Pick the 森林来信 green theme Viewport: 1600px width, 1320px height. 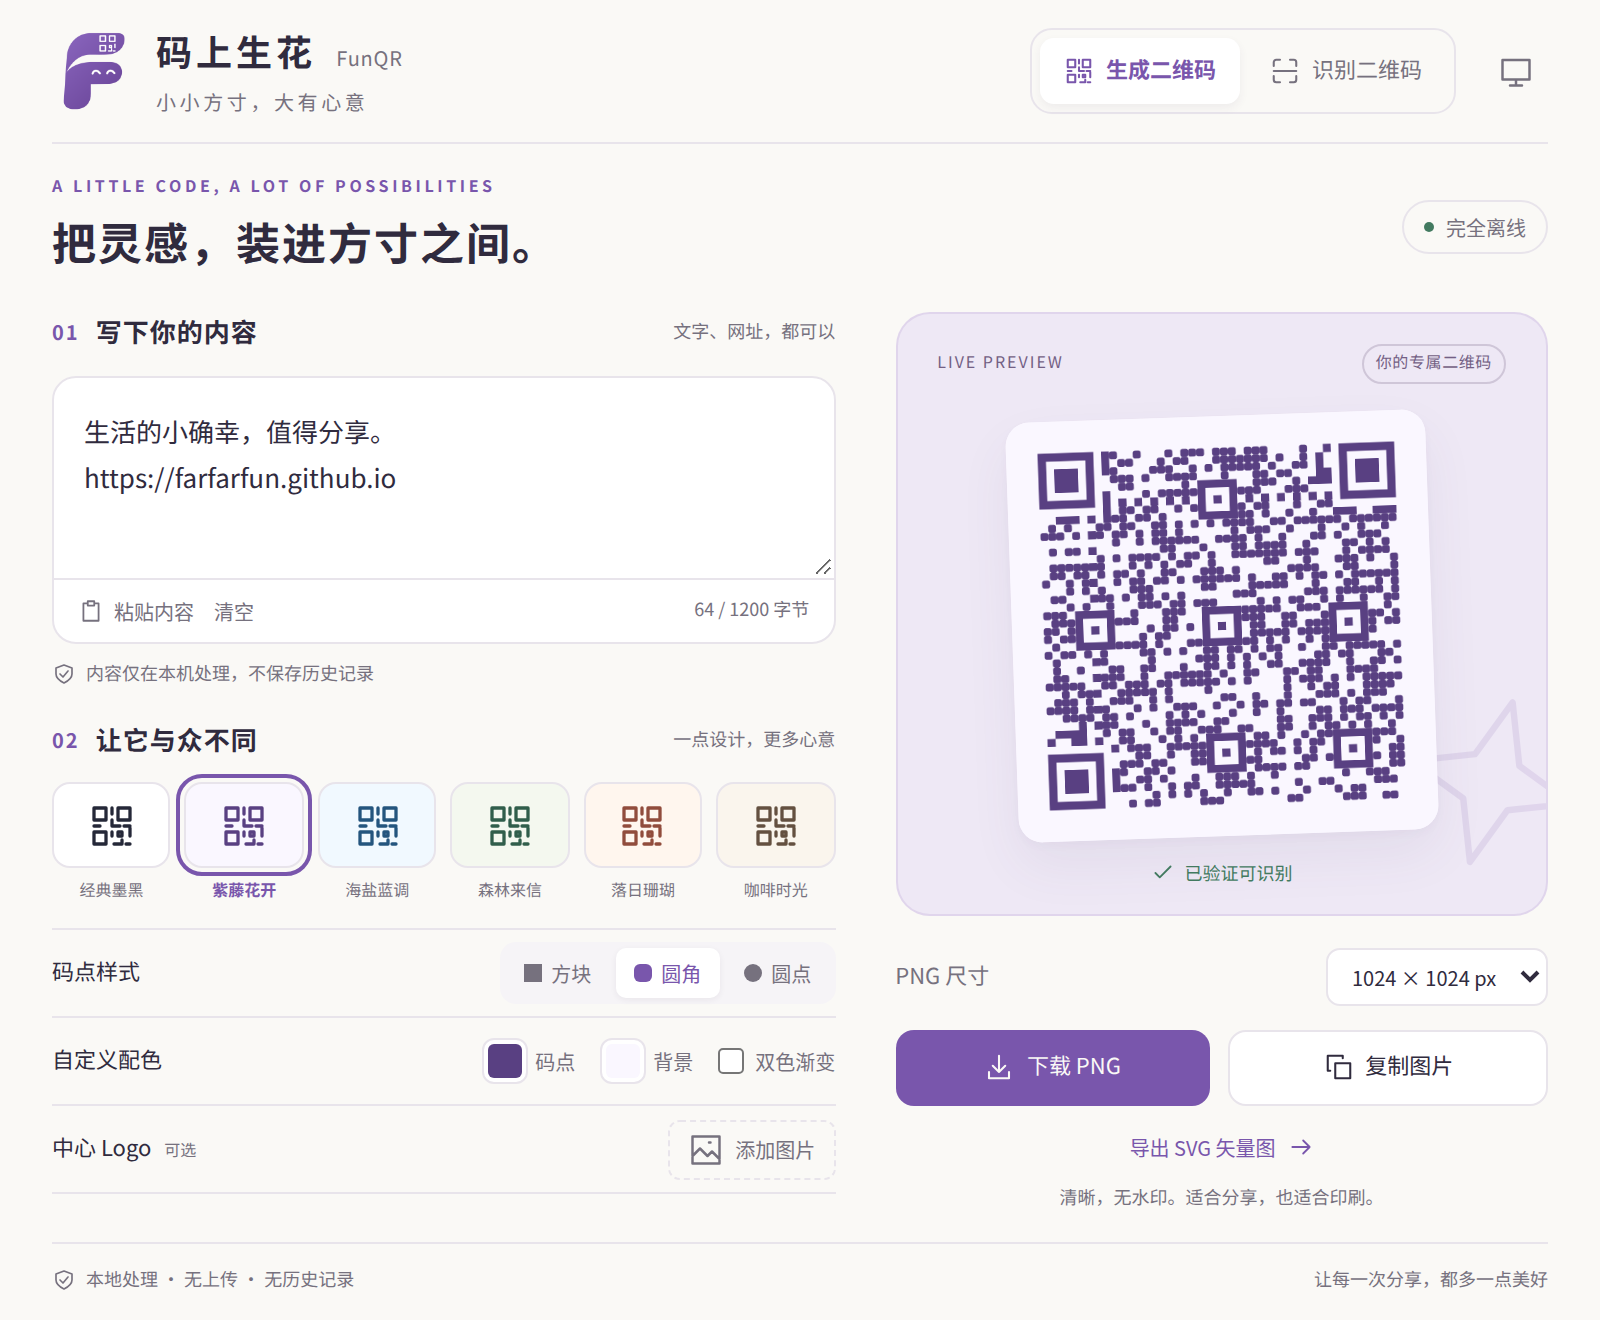[510, 825]
